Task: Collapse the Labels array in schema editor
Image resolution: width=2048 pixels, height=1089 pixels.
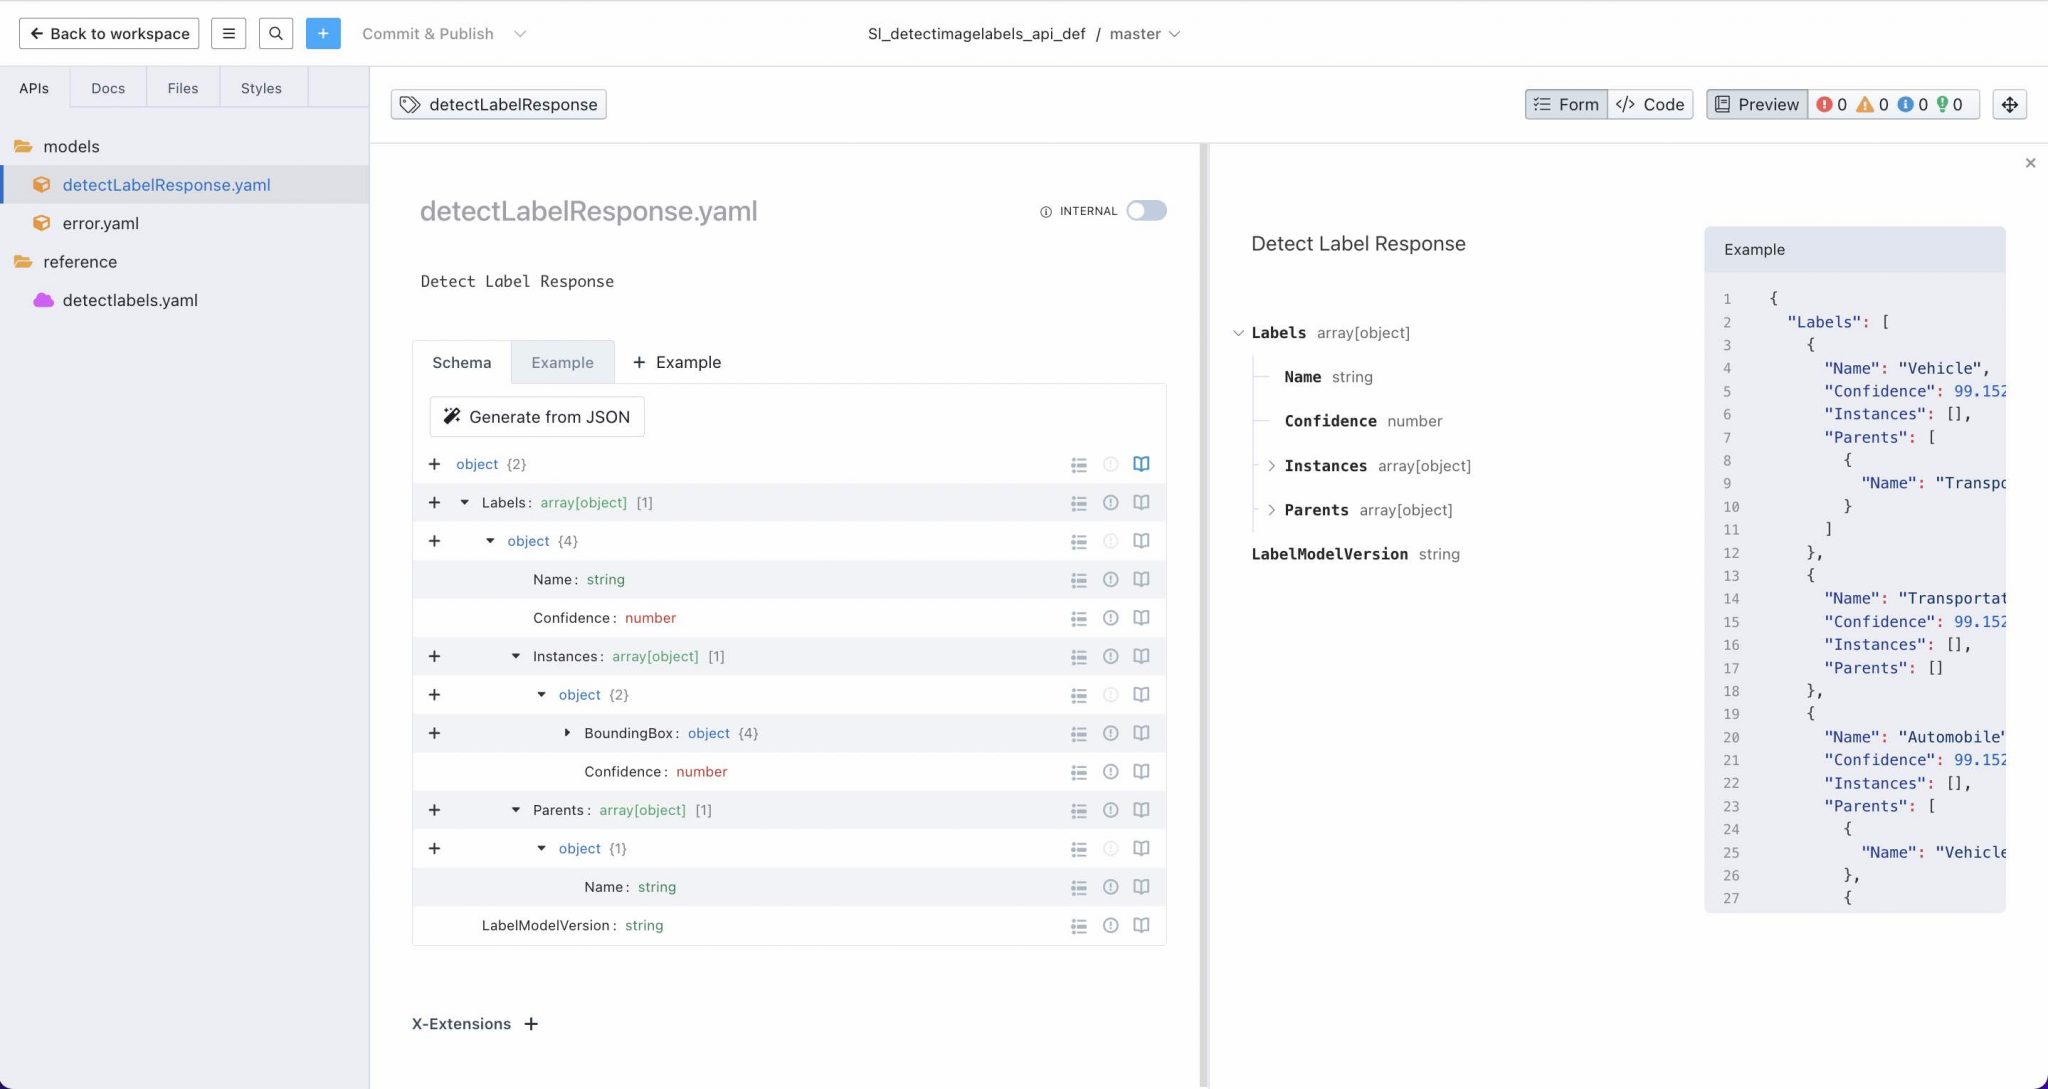Action: coord(464,503)
